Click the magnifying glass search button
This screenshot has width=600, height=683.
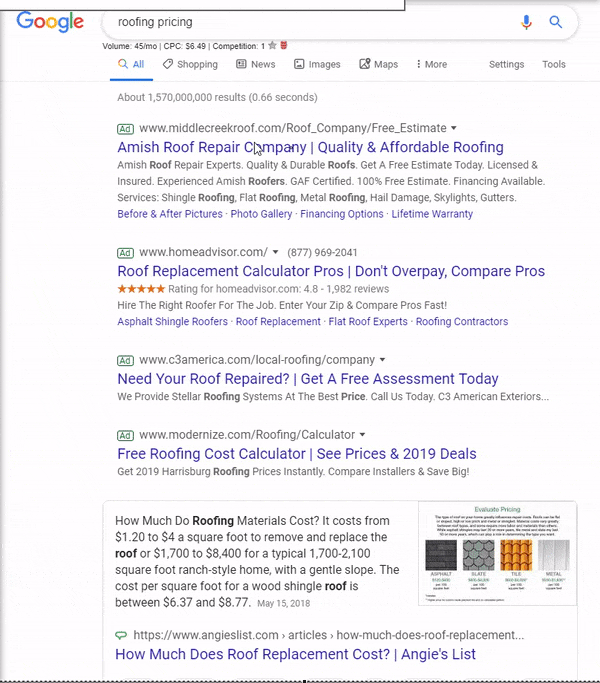(x=556, y=22)
